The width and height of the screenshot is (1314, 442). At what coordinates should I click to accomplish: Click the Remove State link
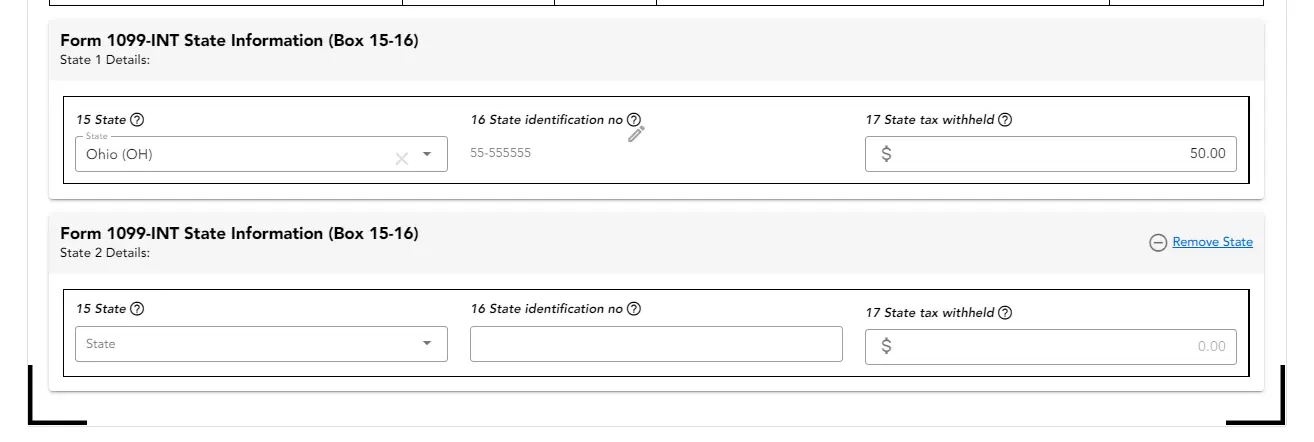pos(1212,242)
